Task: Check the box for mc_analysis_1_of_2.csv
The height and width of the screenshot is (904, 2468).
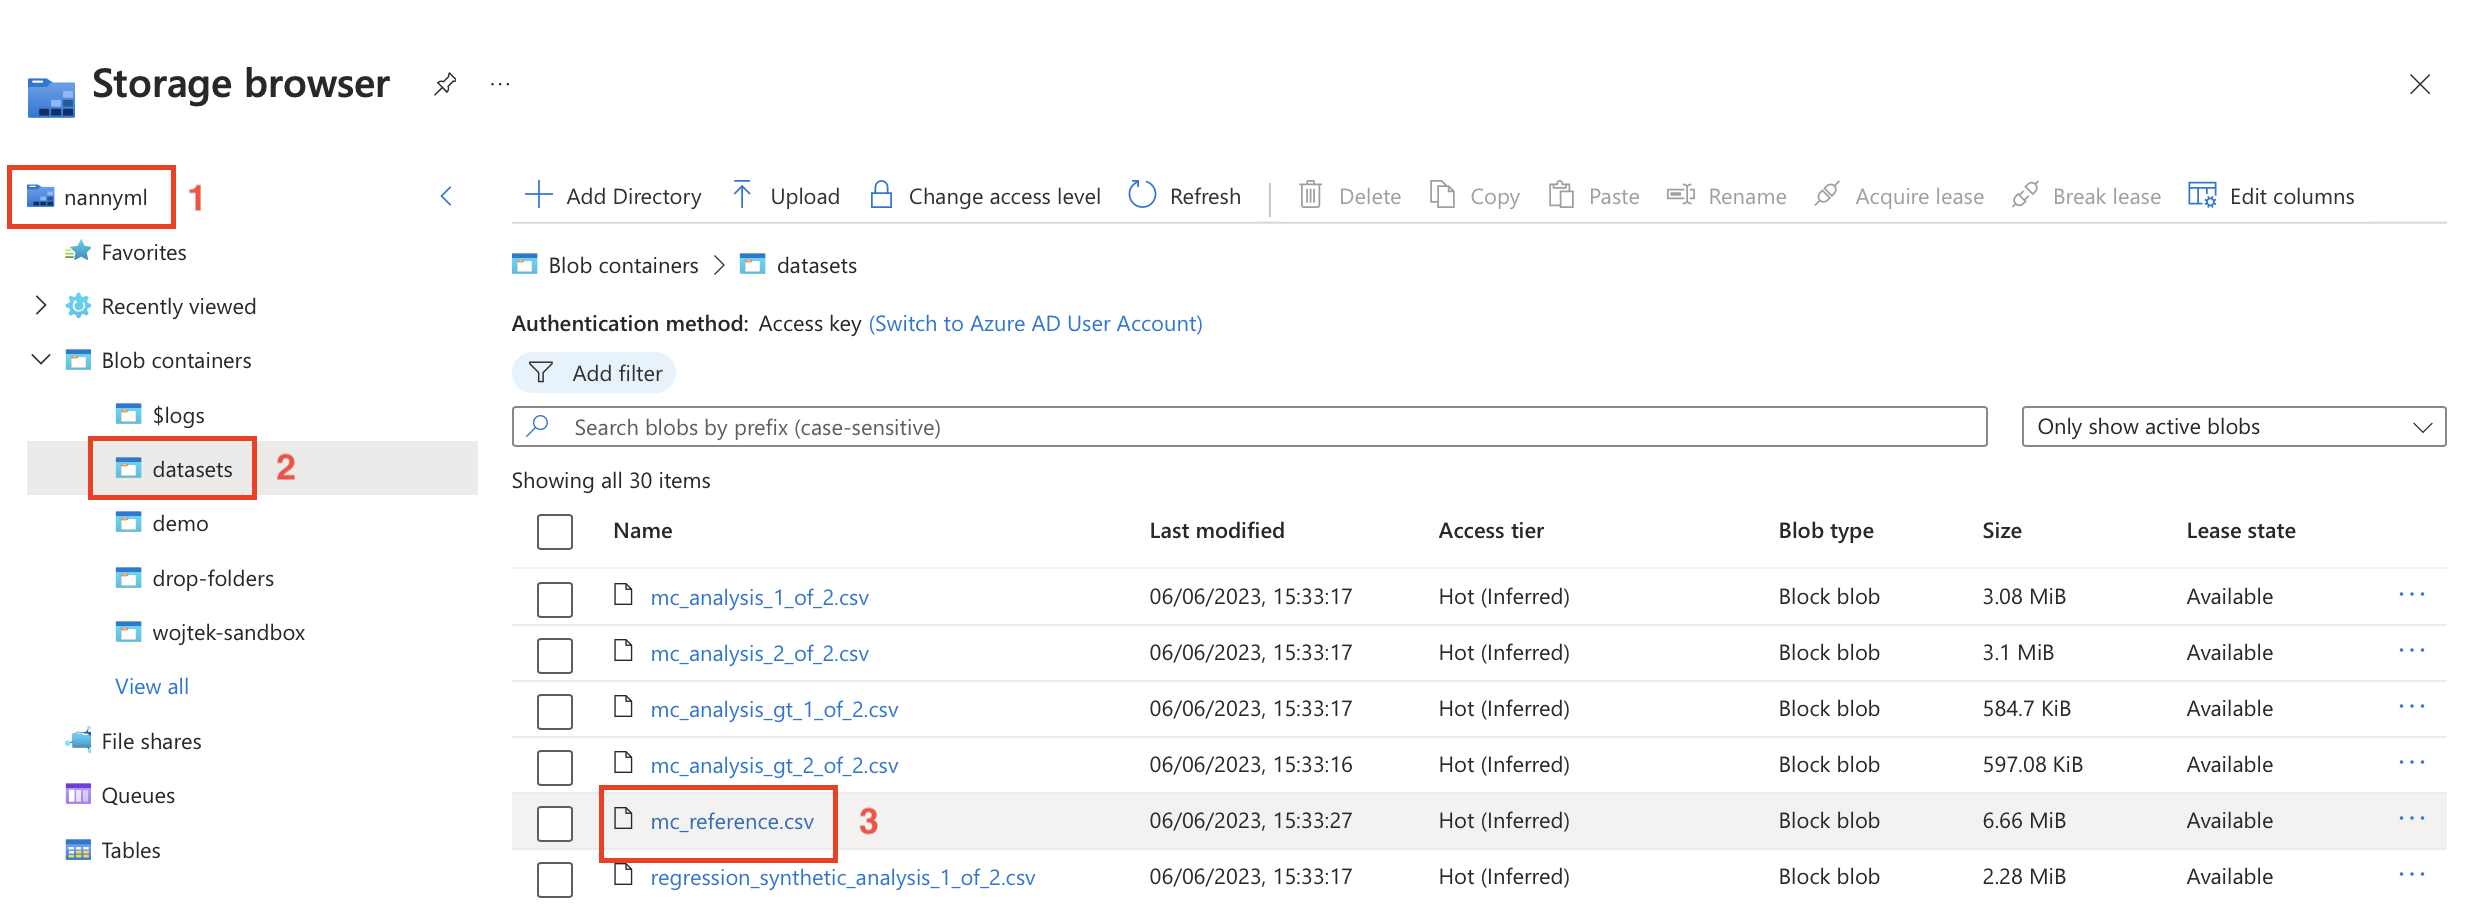Action: 555,599
